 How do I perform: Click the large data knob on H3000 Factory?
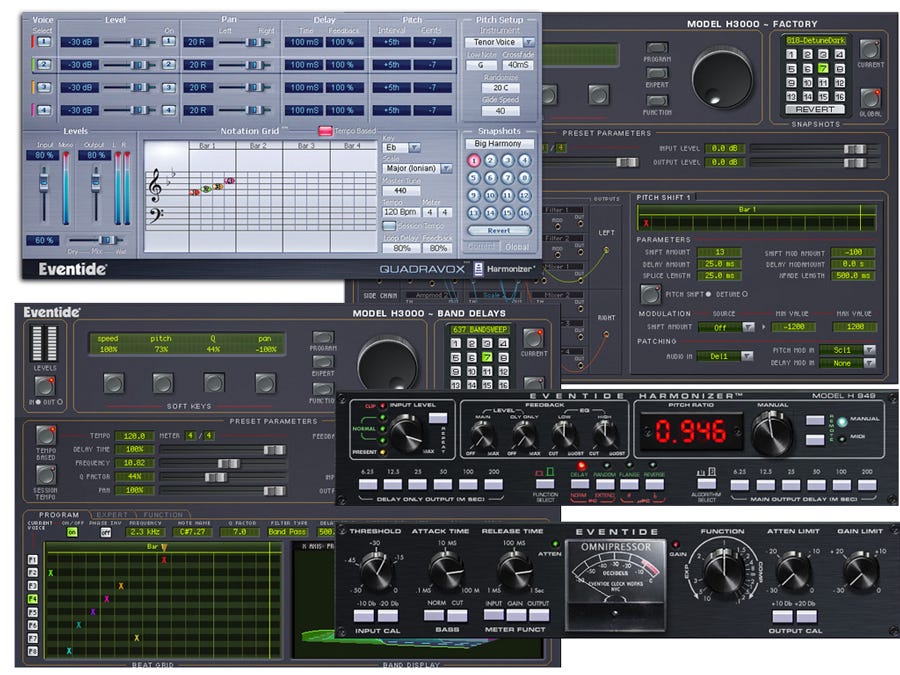click(723, 77)
